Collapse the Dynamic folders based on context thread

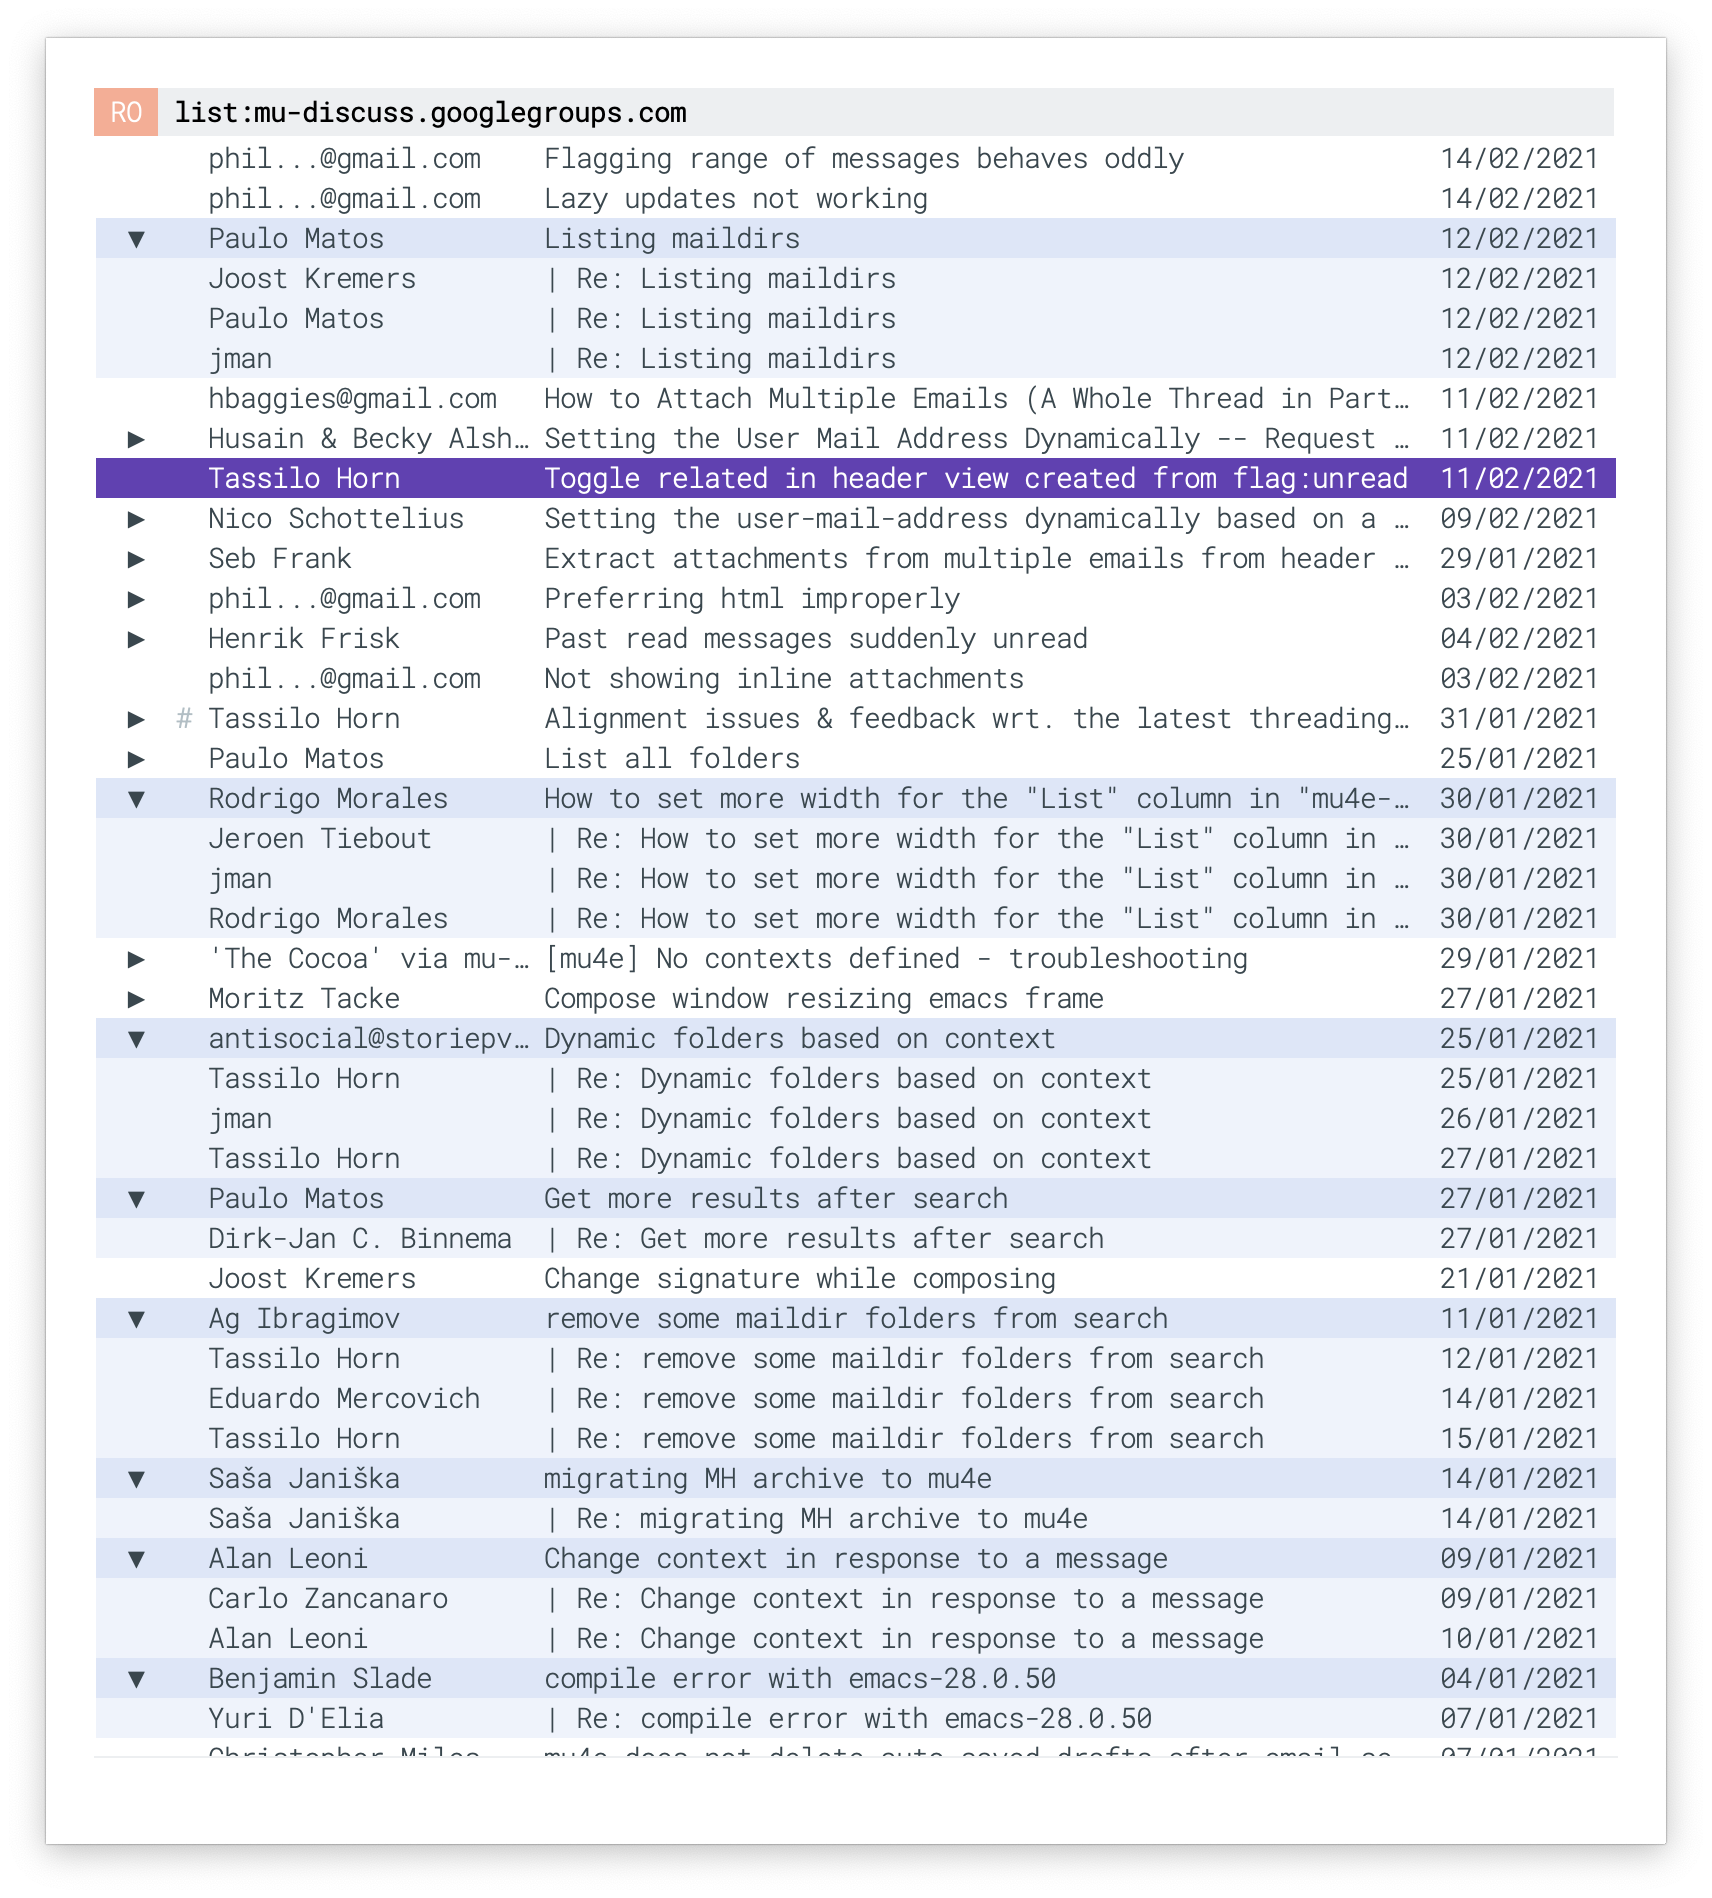pyautogui.click(x=137, y=1039)
